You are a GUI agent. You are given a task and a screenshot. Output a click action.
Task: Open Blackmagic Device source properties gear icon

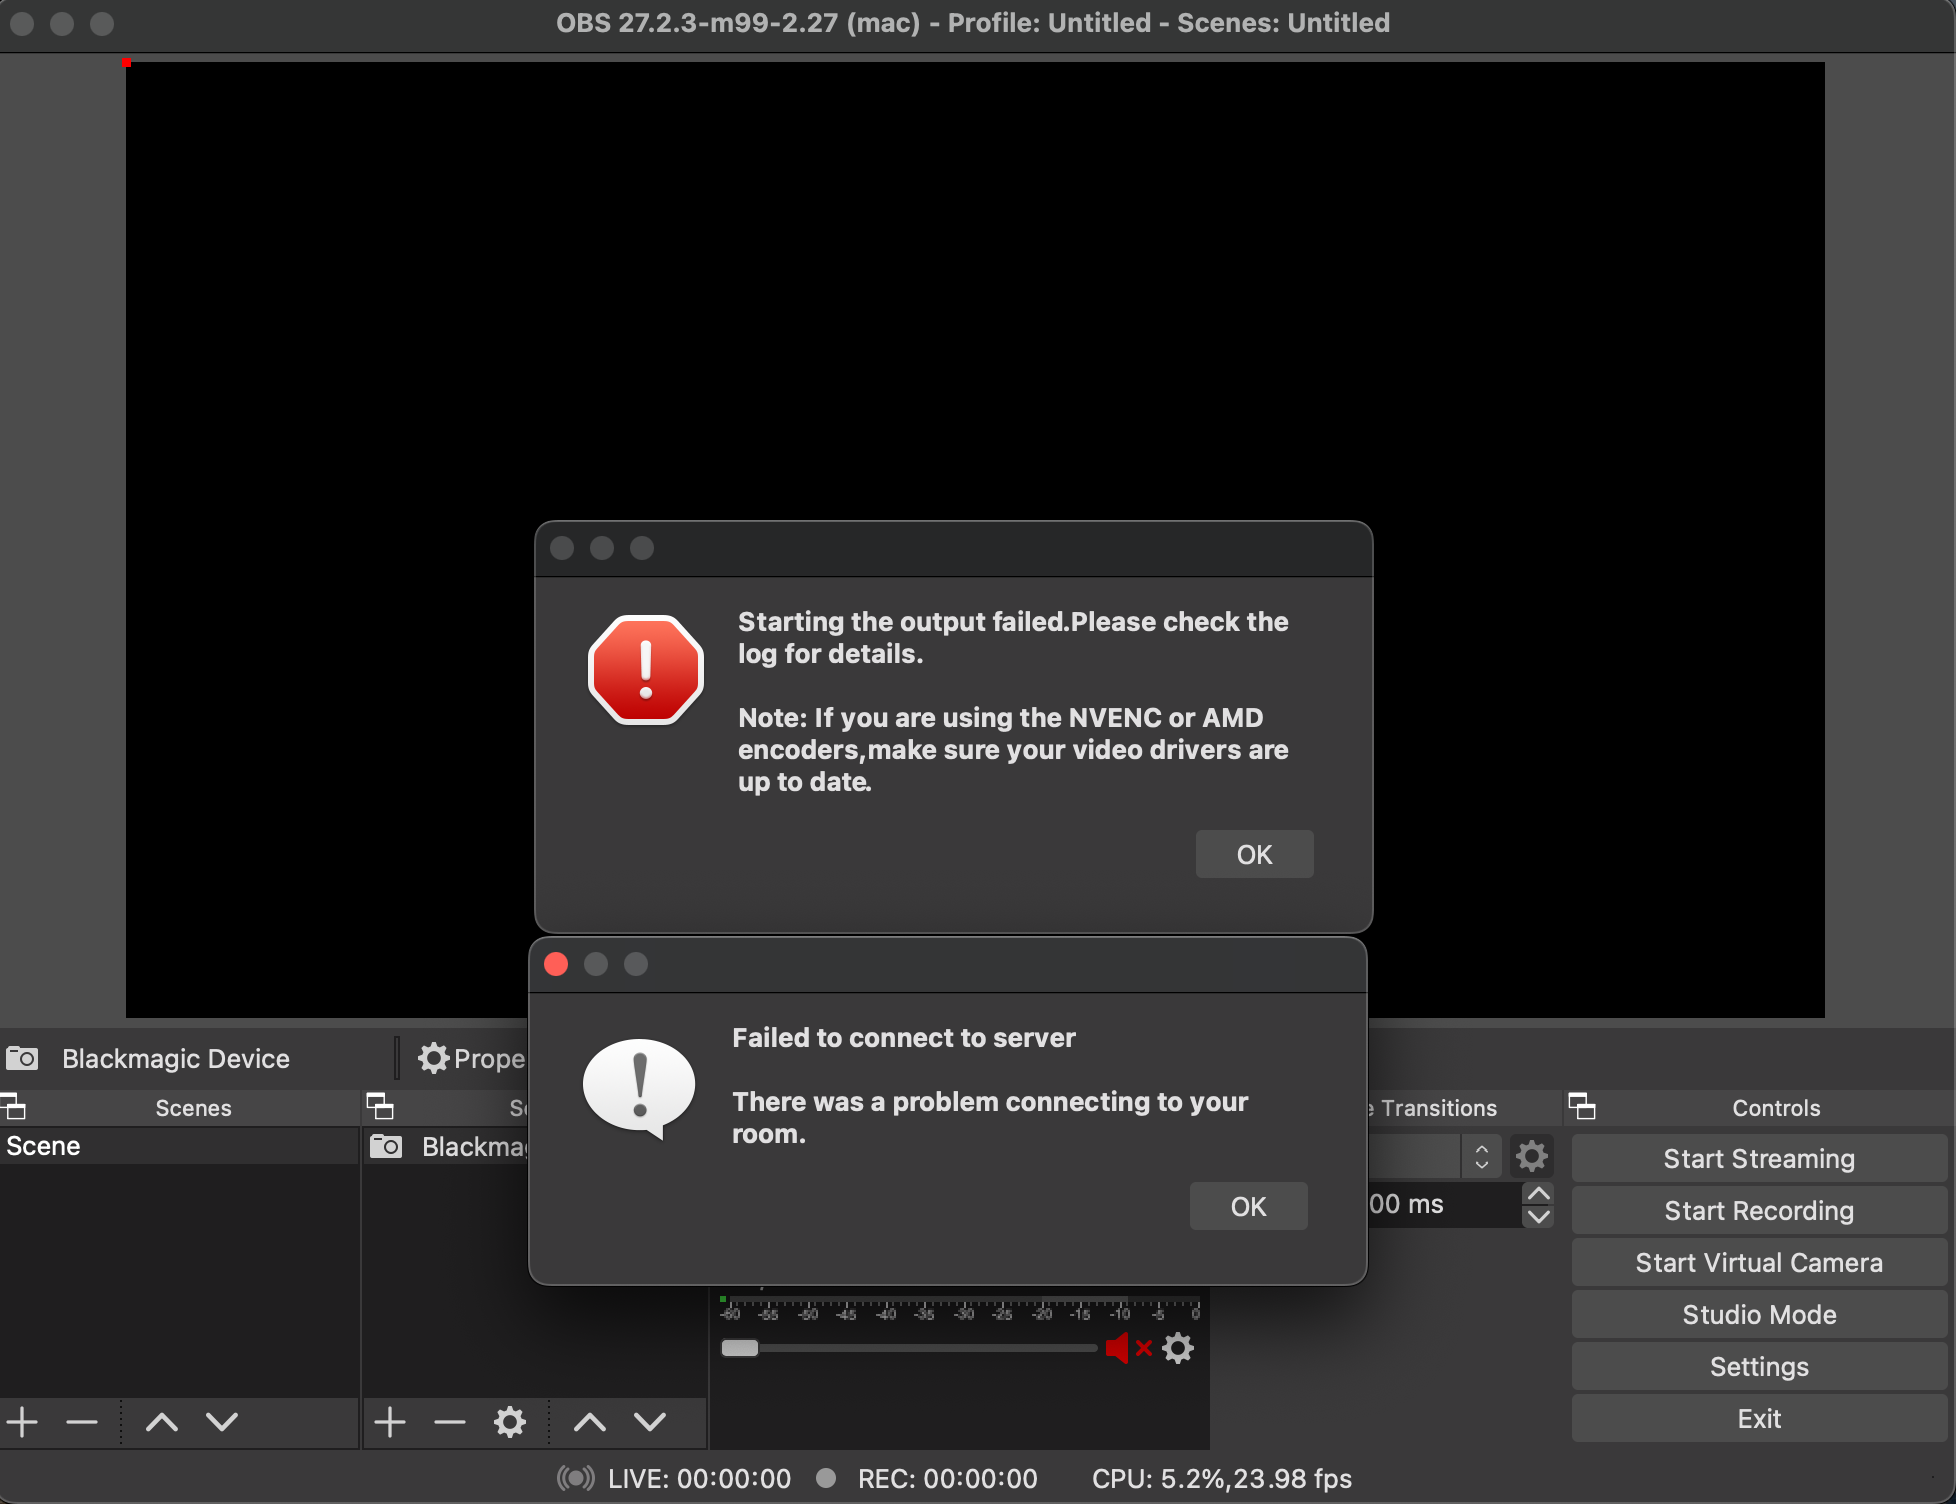tap(434, 1058)
